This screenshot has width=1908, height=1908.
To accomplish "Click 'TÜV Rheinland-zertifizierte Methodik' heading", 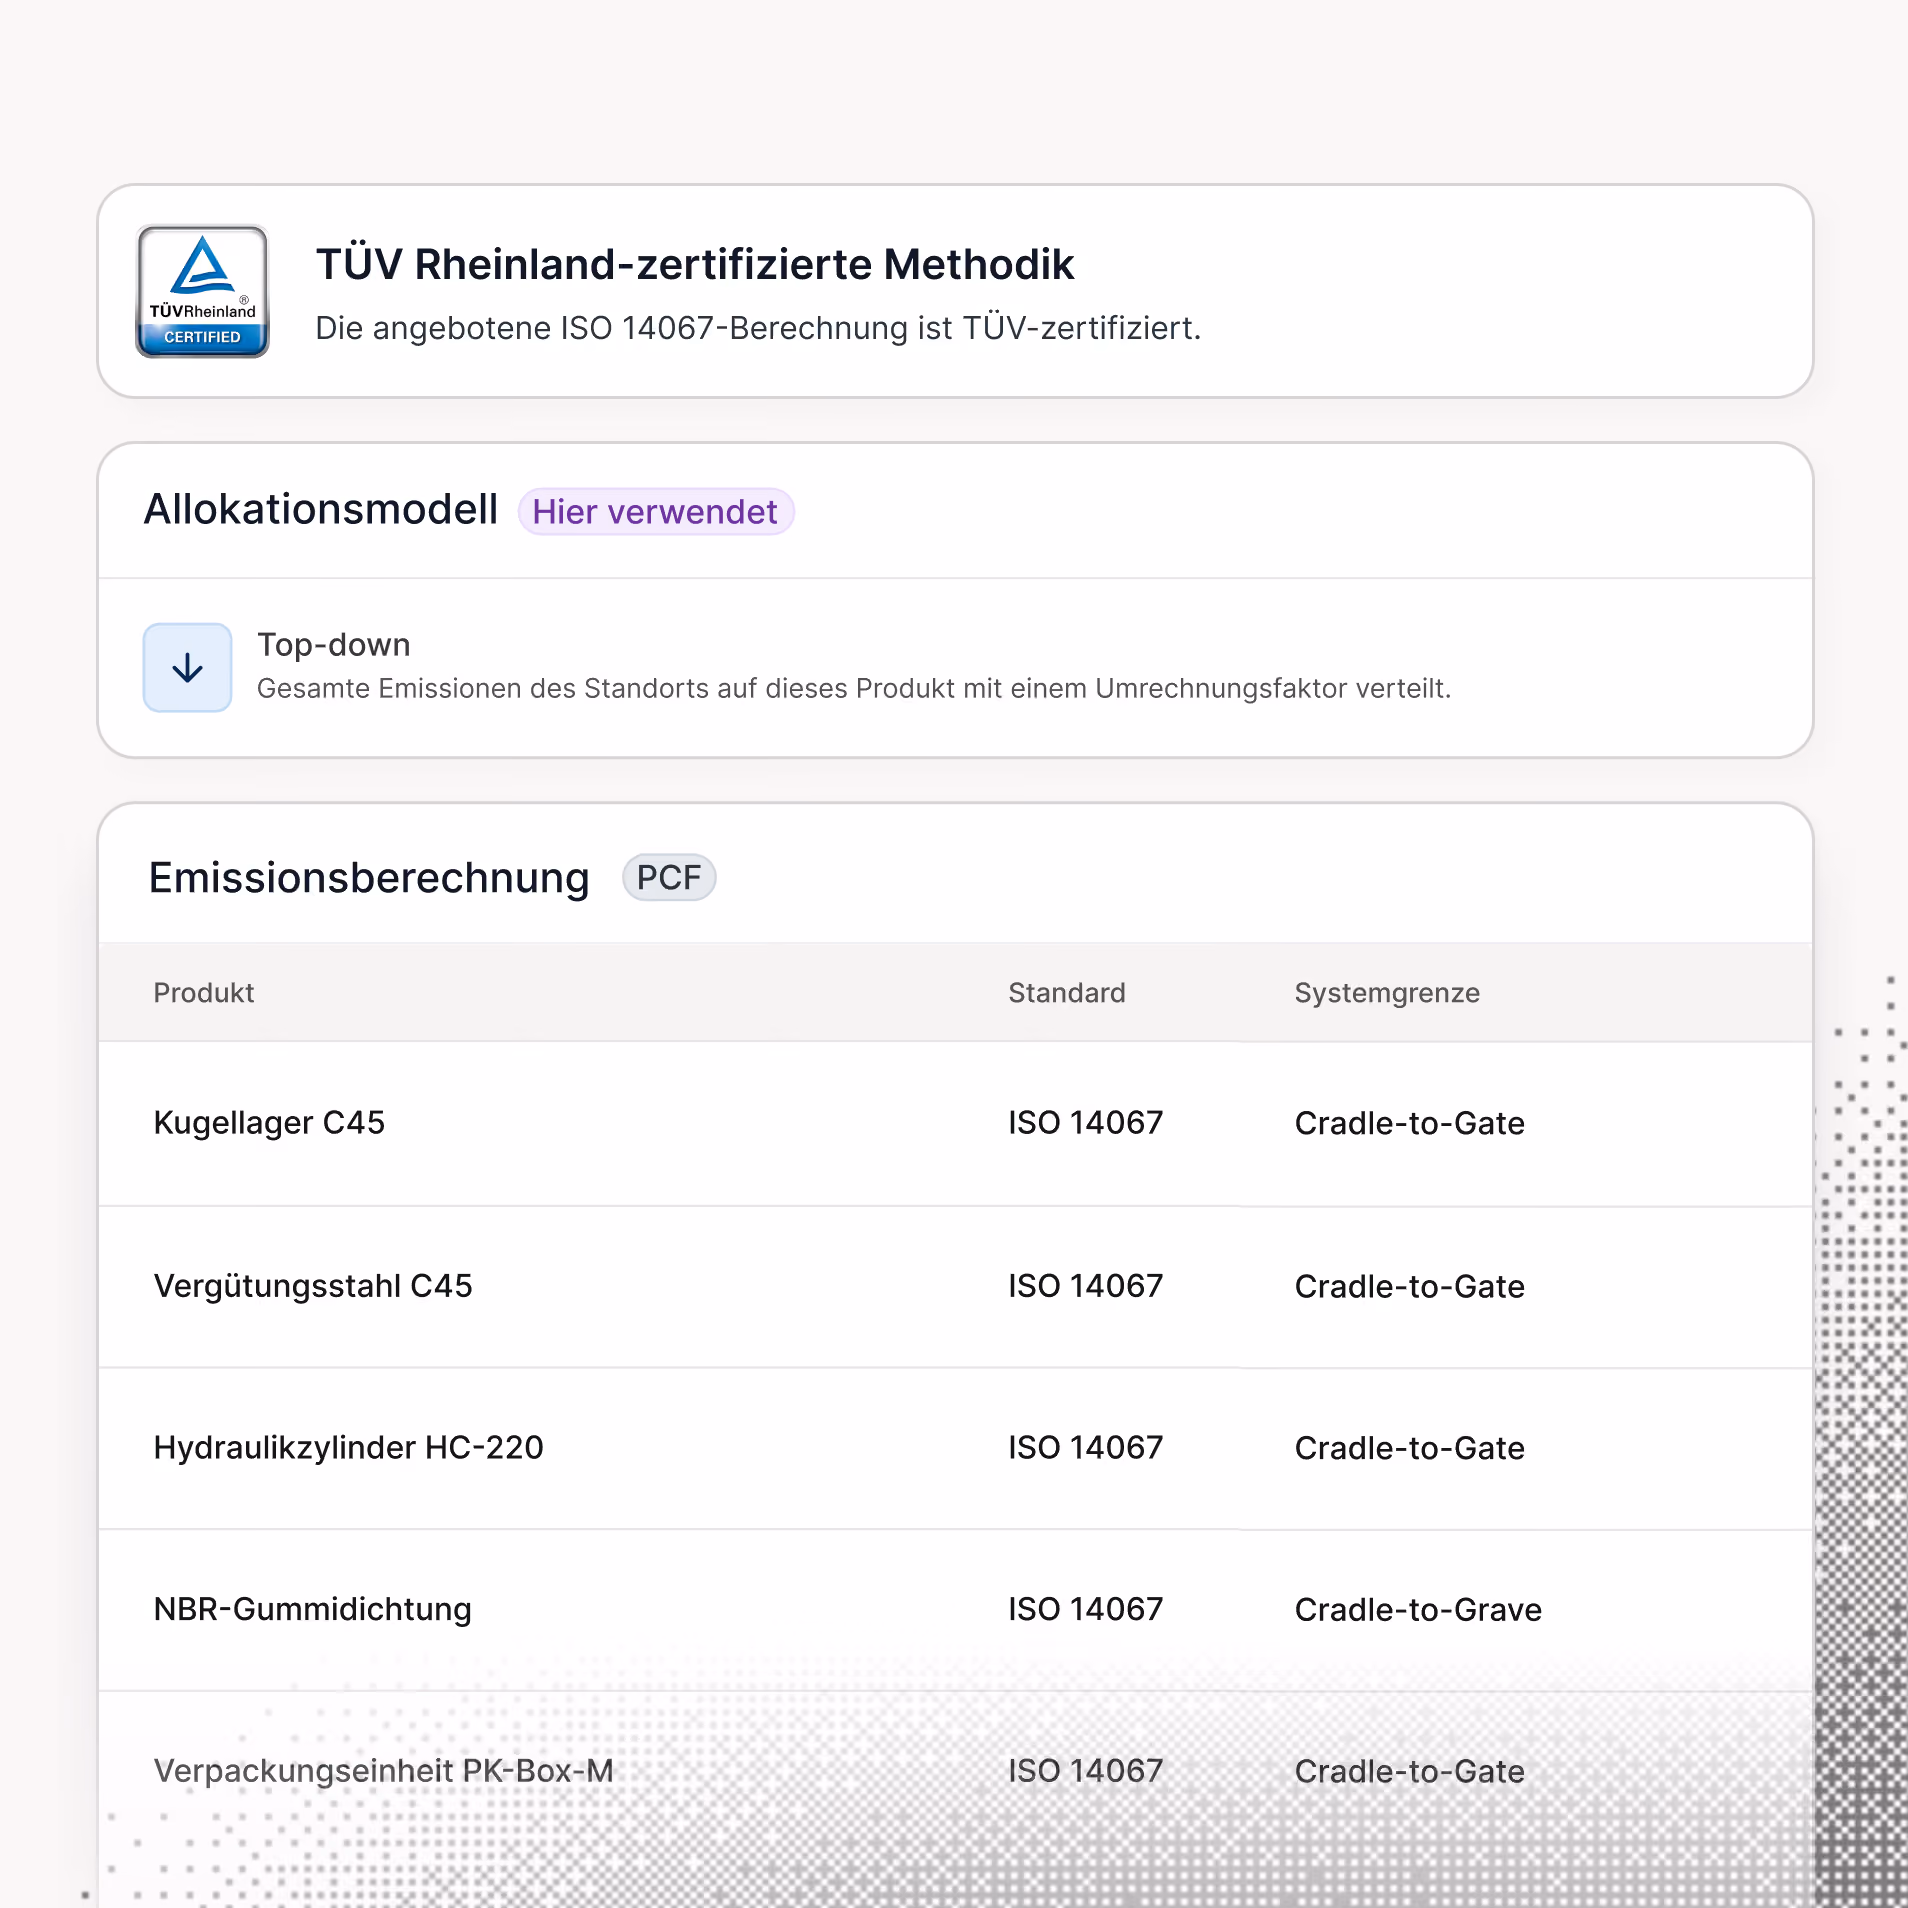I will point(695,265).
